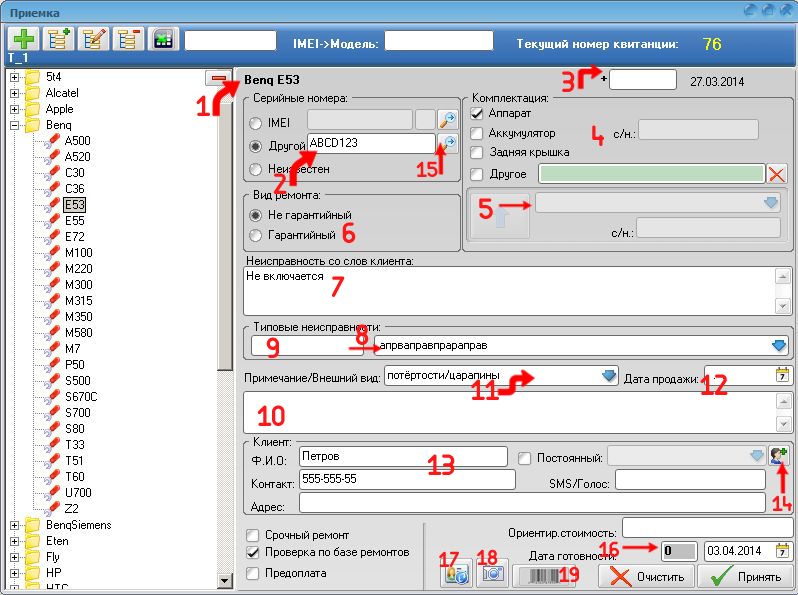
Task: Check the Срочный ремонт option
Action: [x=253, y=535]
